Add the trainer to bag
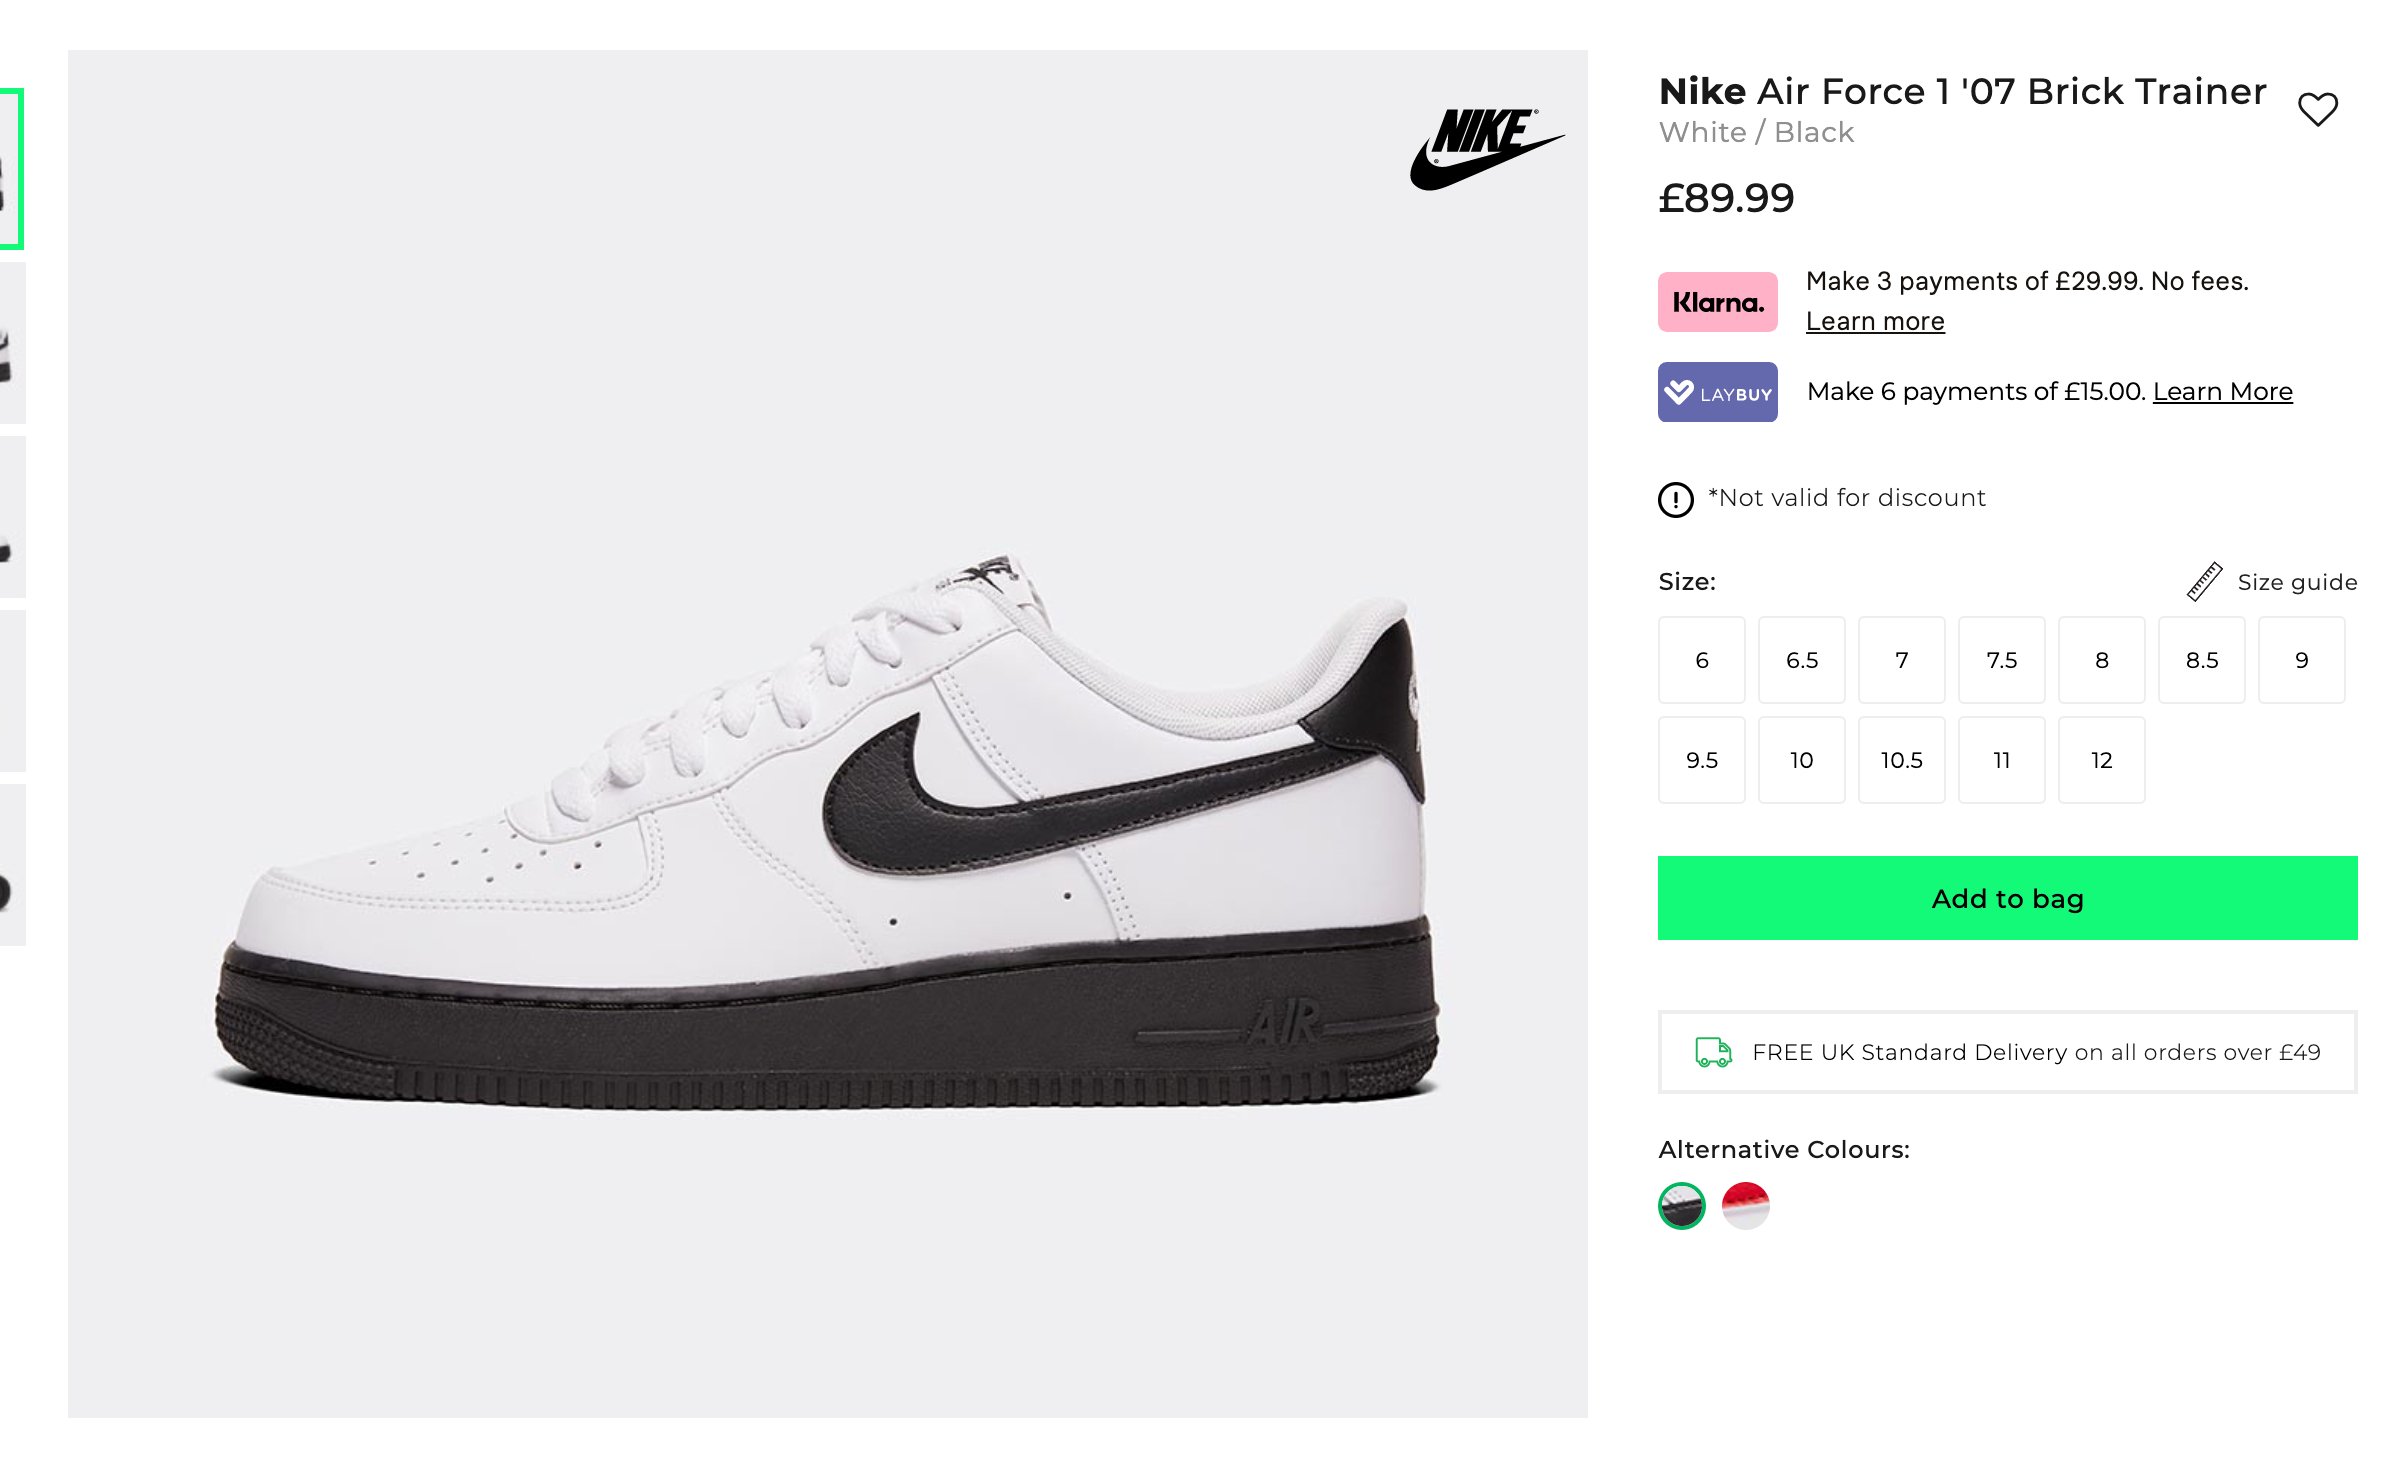2386x1460 pixels. coord(2007,898)
